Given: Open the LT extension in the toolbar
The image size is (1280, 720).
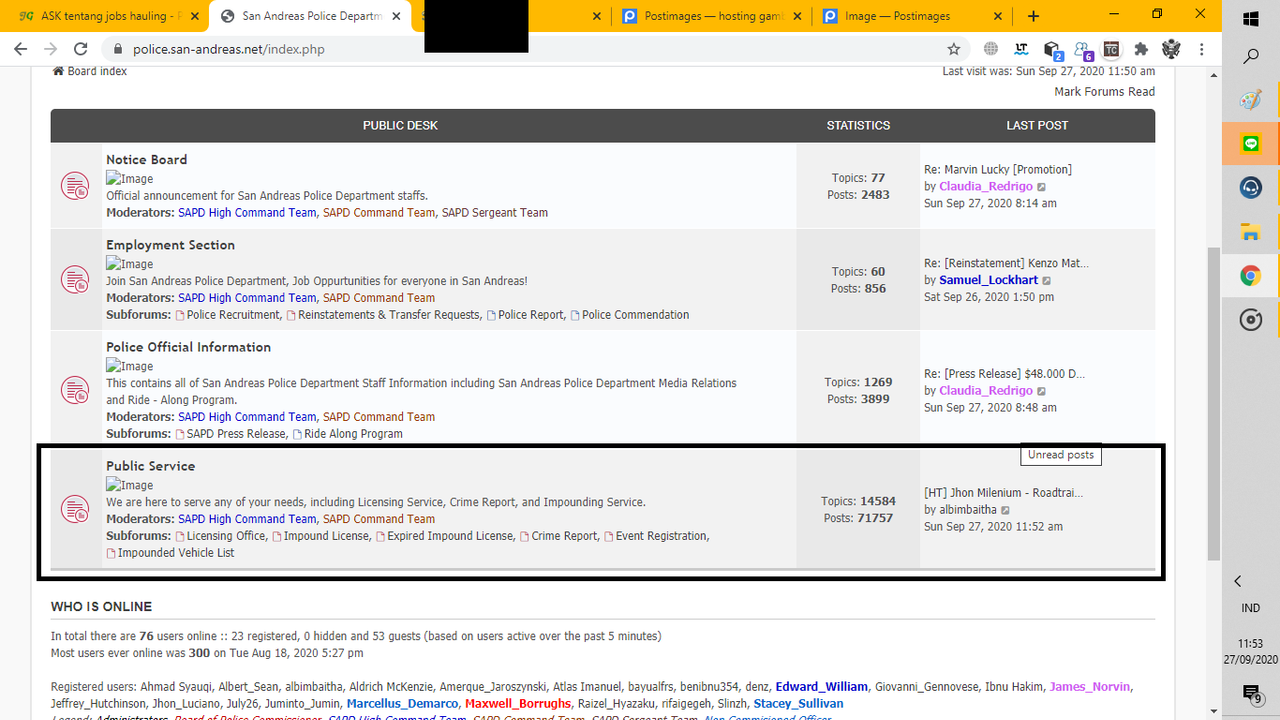Looking at the screenshot, I should [x=1021, y=49].
